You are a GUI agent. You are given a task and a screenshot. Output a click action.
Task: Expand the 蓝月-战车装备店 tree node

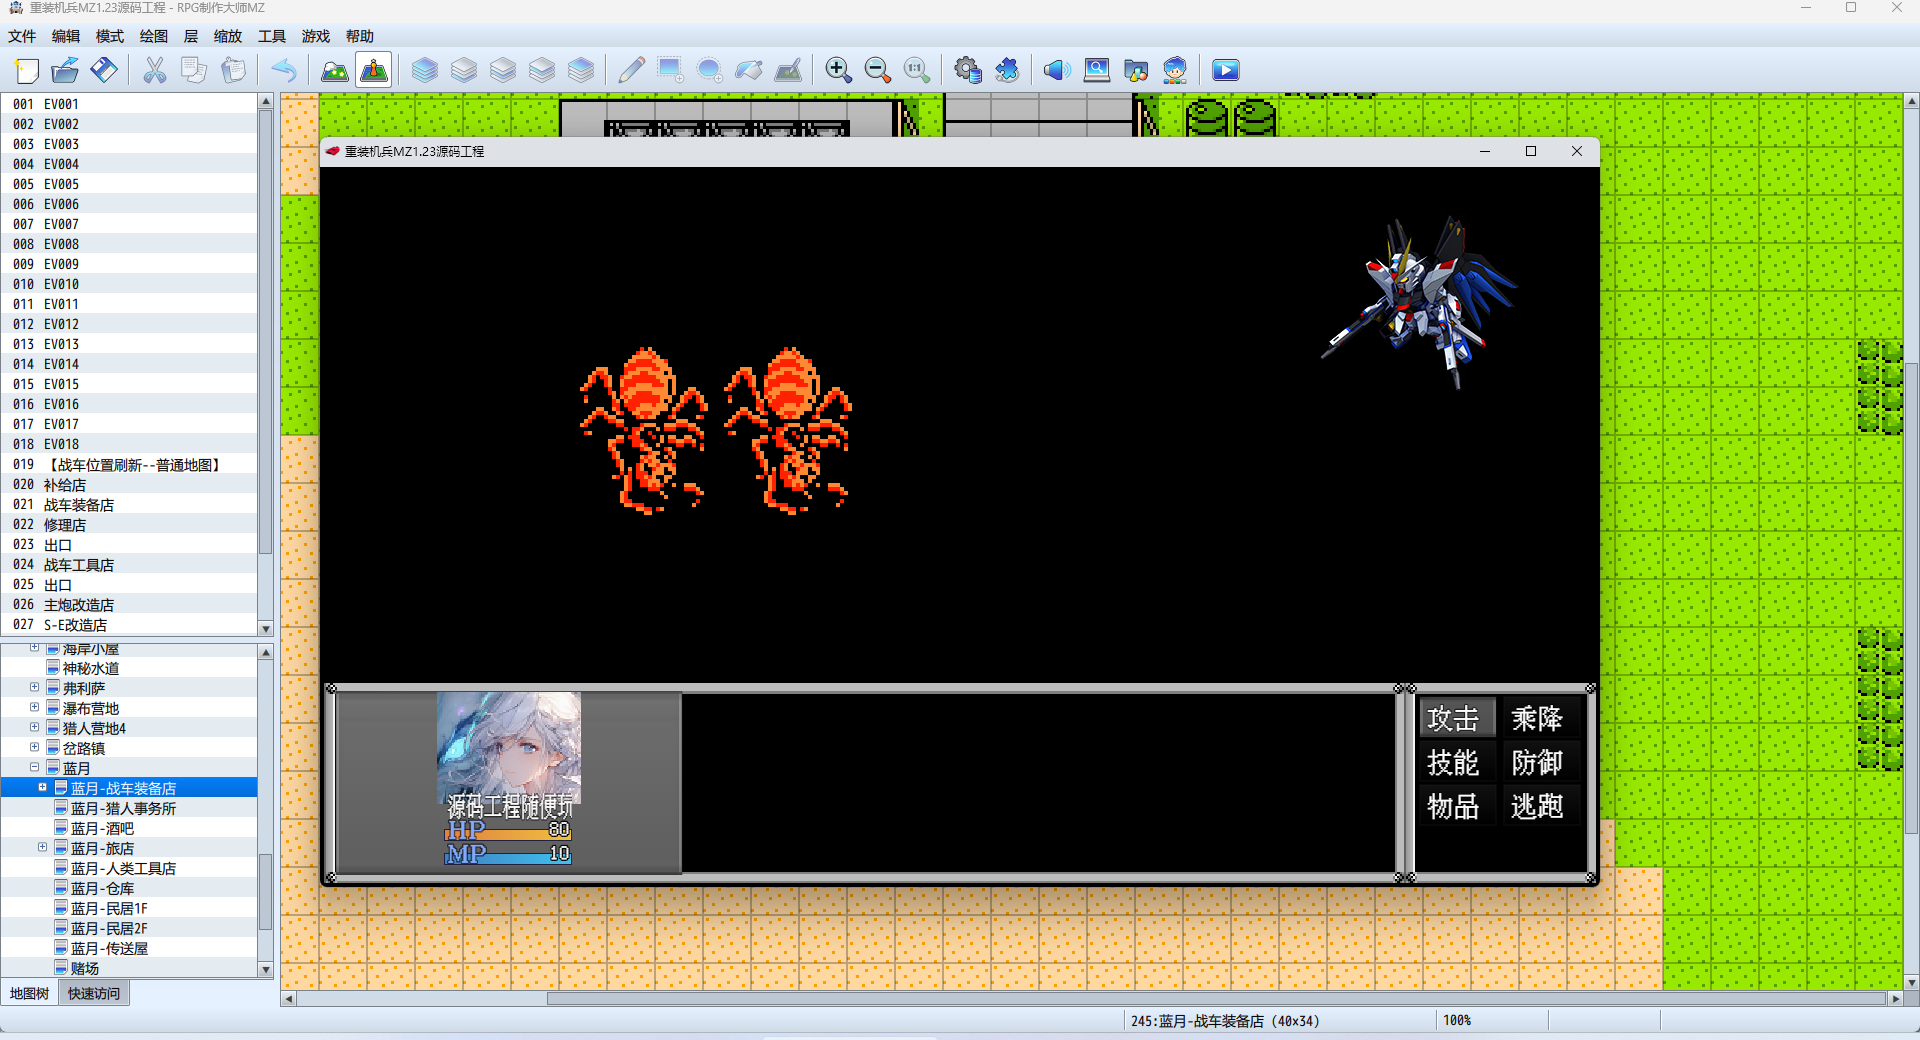[x=43, y=788]
